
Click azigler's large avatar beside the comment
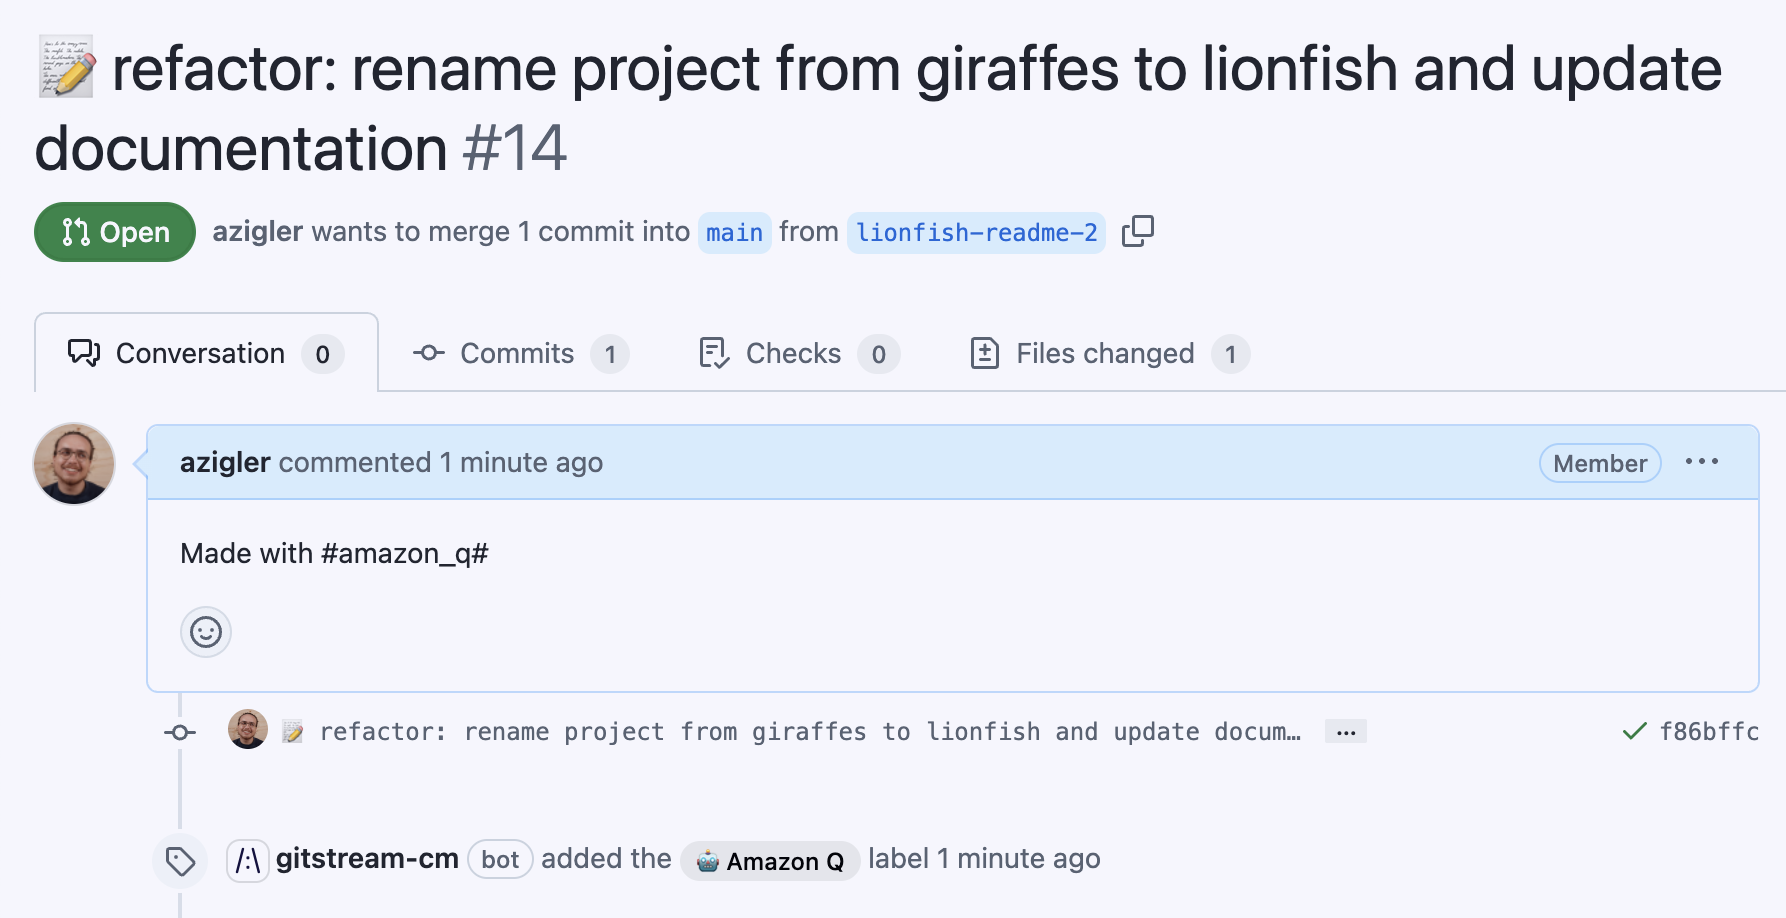click(x=74, y=464)
